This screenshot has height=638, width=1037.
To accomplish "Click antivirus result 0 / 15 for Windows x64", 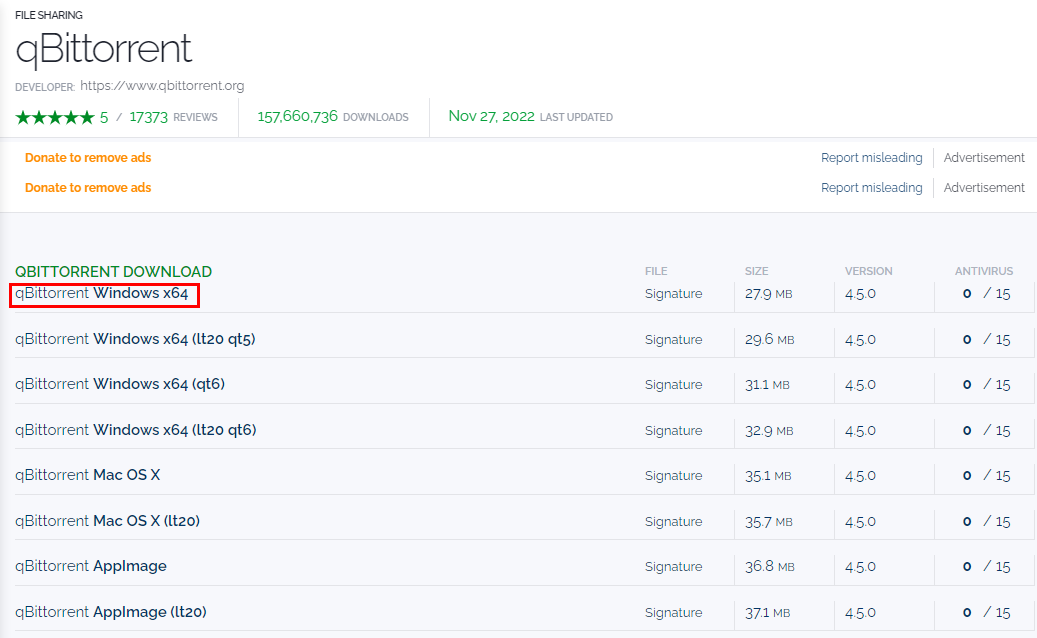I will point(987,294).
